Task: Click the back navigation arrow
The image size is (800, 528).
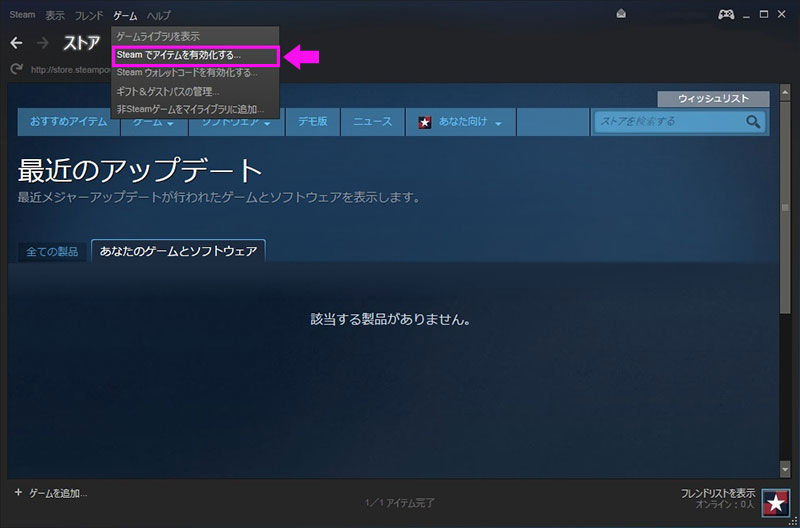Action: (16, 44)
